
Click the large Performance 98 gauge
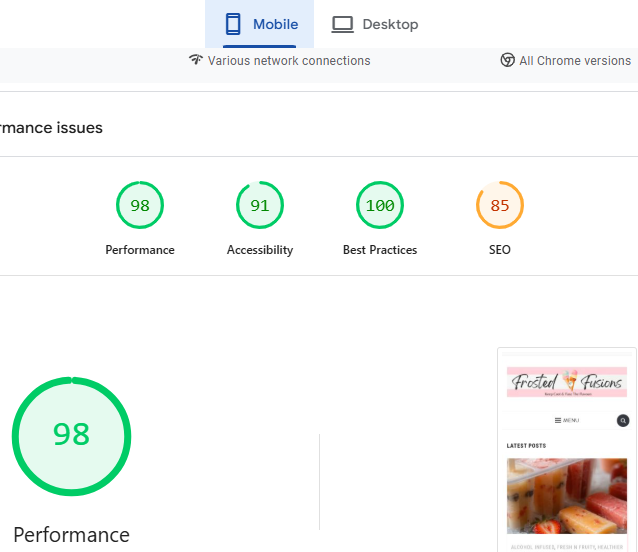[x=72, y=436]
